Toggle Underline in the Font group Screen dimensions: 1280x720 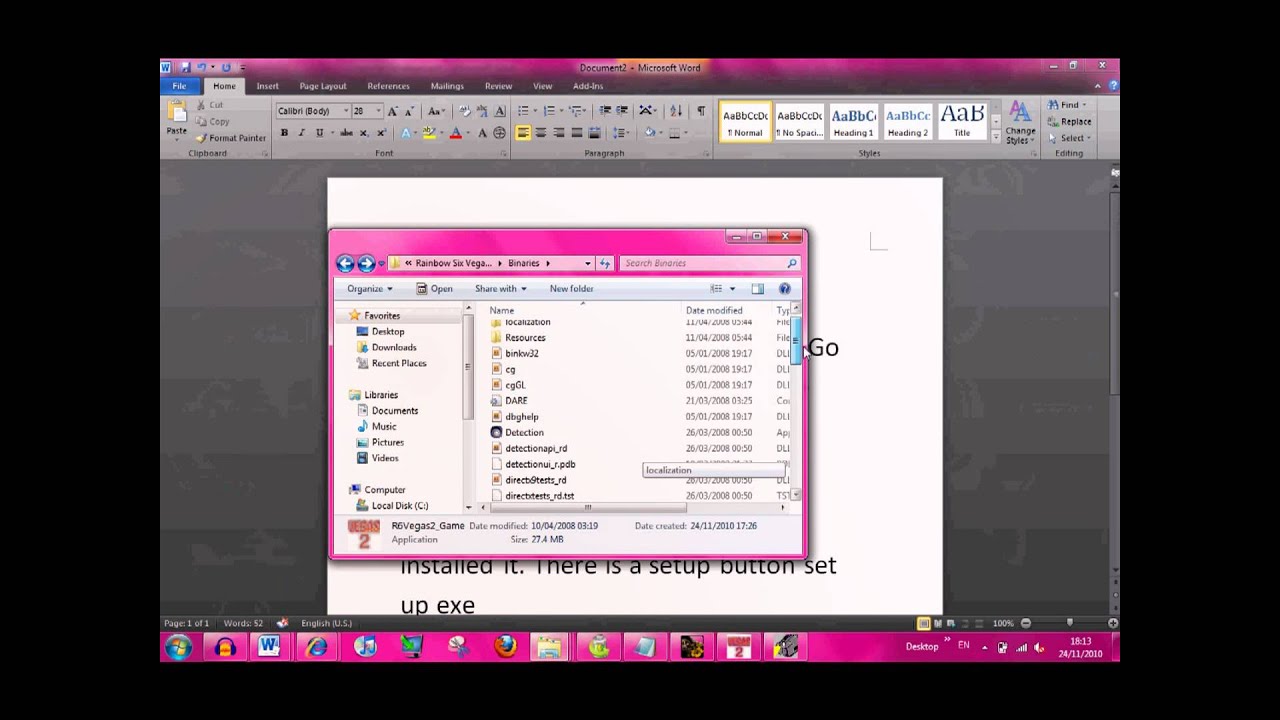[x=319, y=133]
